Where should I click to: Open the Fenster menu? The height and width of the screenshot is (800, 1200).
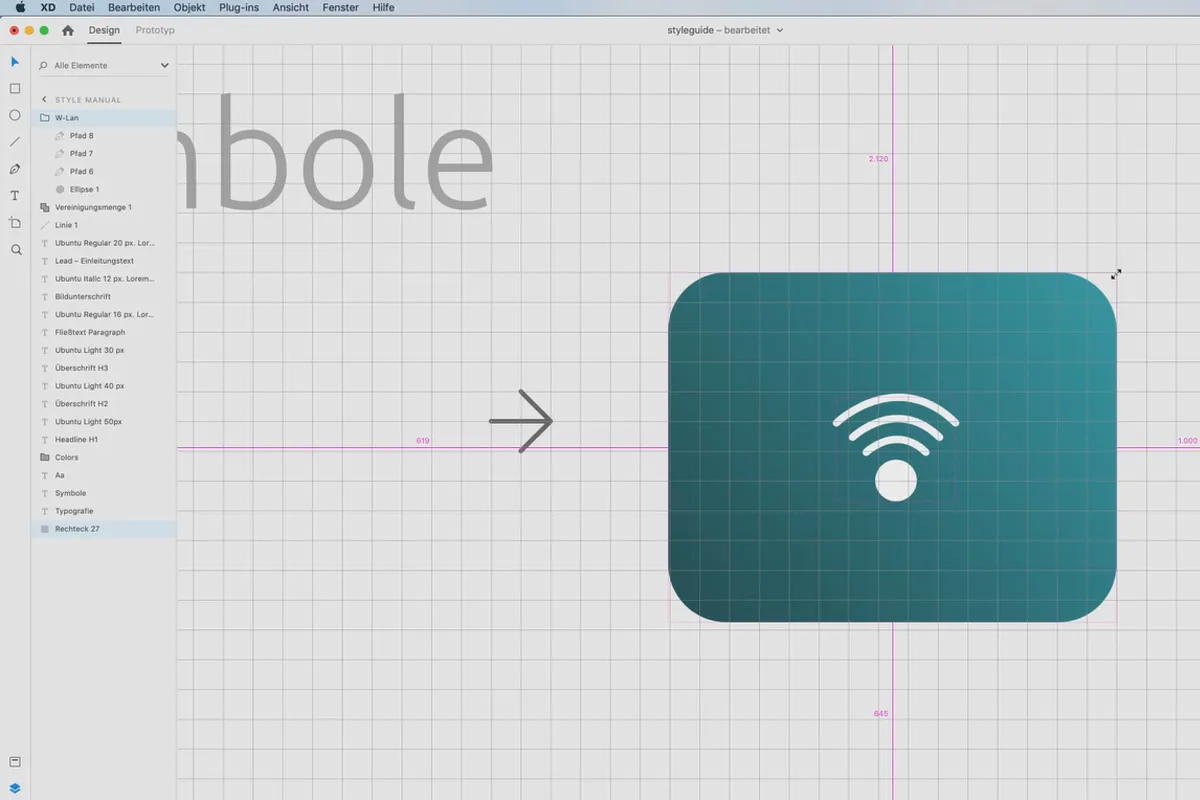pos(341,7)
